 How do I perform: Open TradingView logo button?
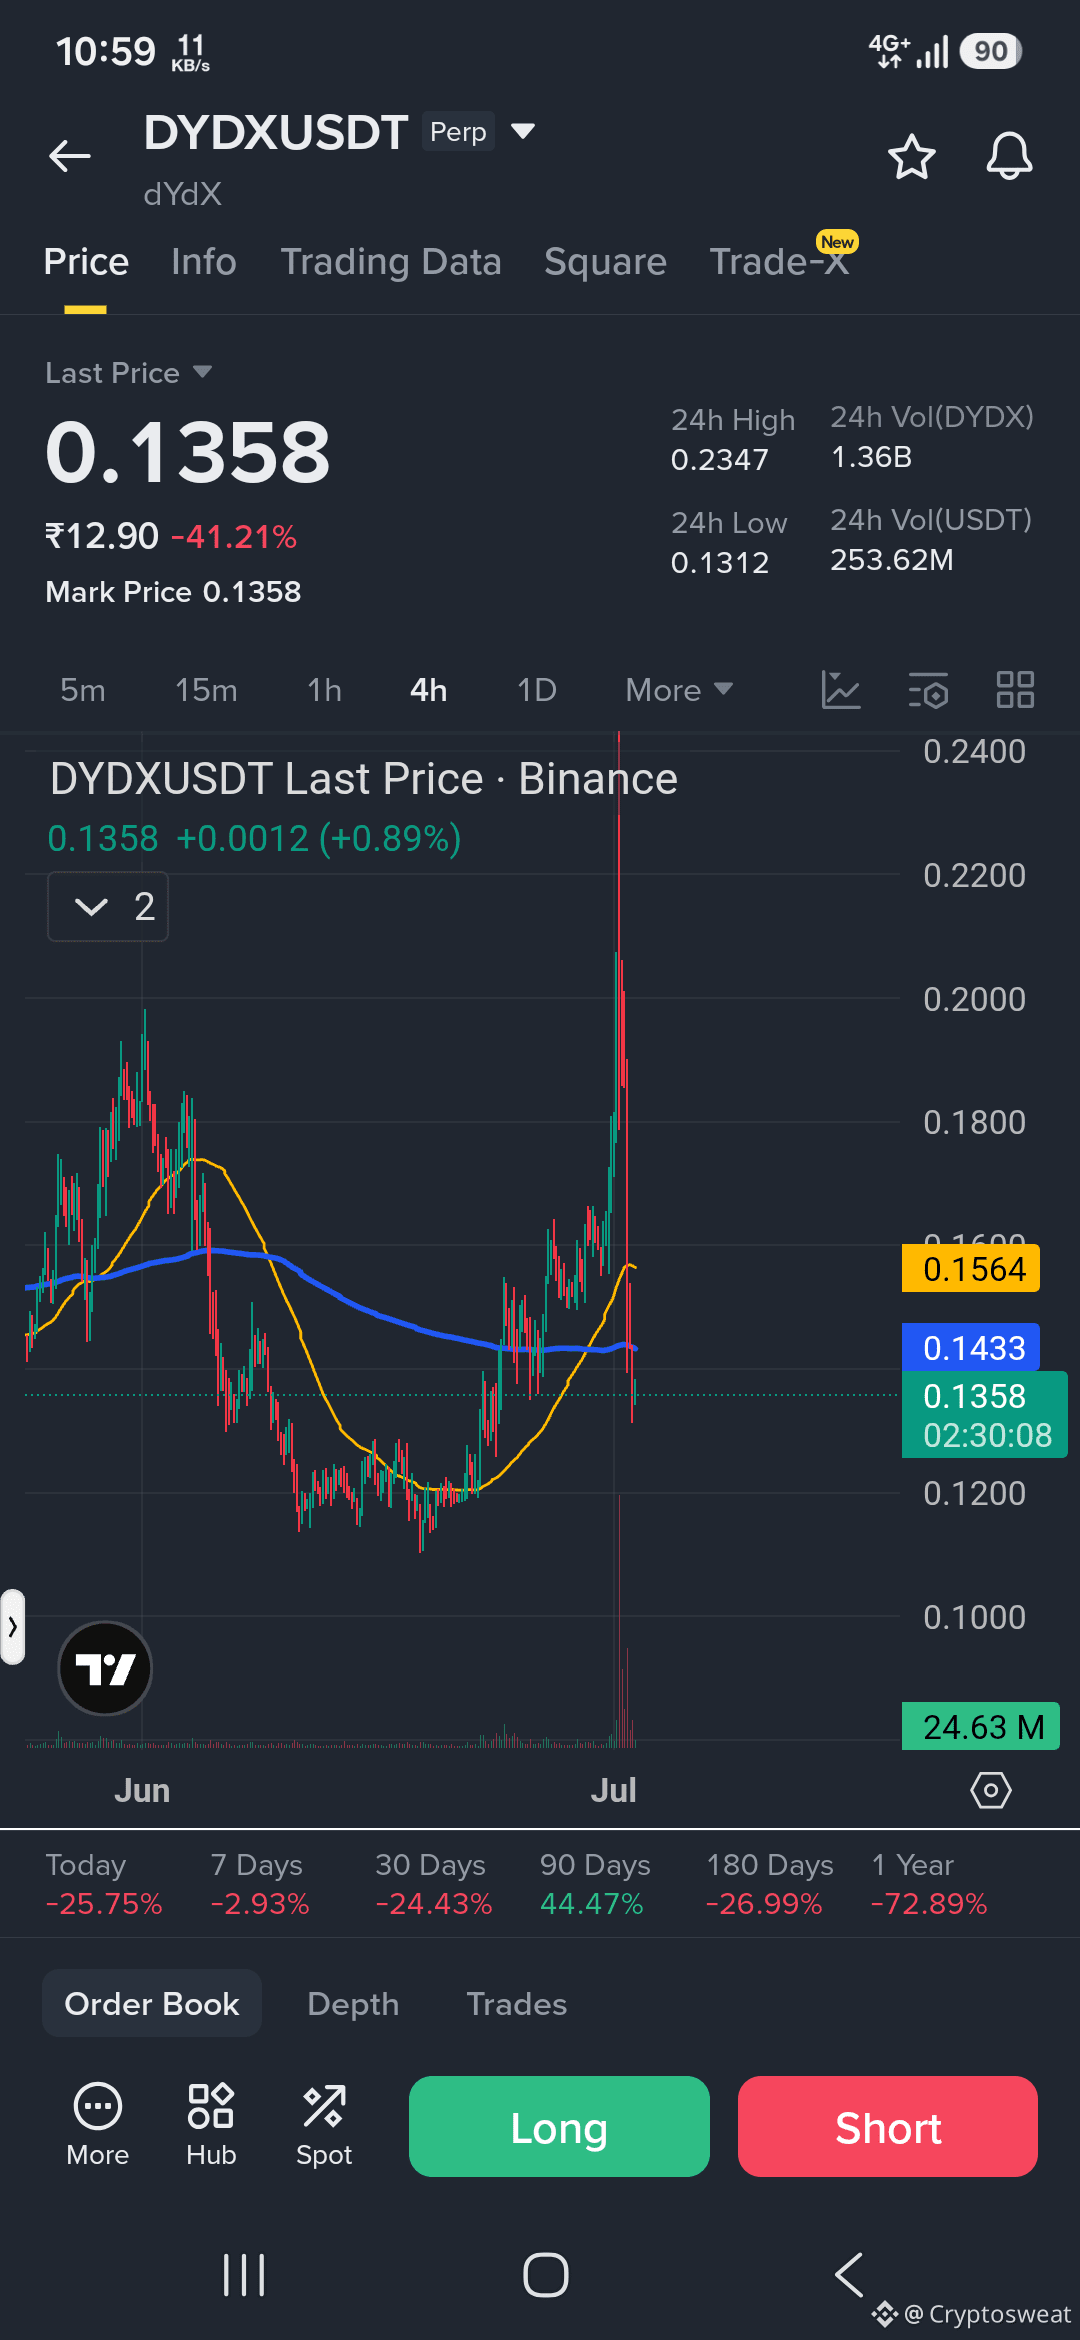point(105,1668)
